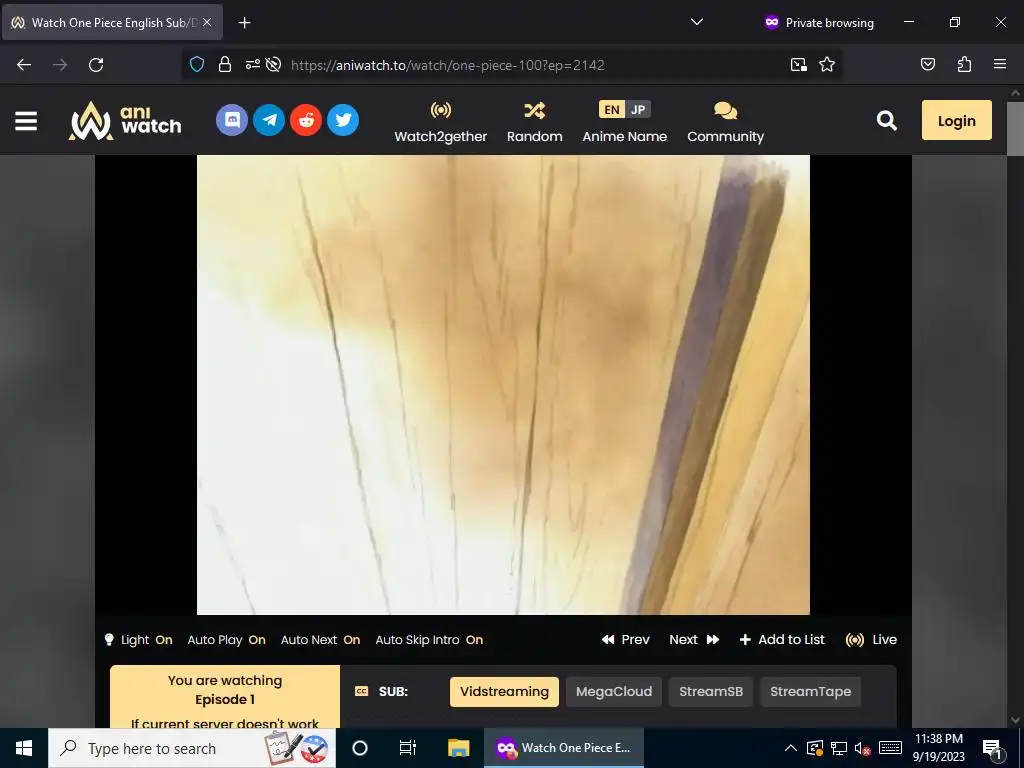Screen dimensions: 1024x768
Task: Open the Windows Start menu
Action: coord(24,748)
